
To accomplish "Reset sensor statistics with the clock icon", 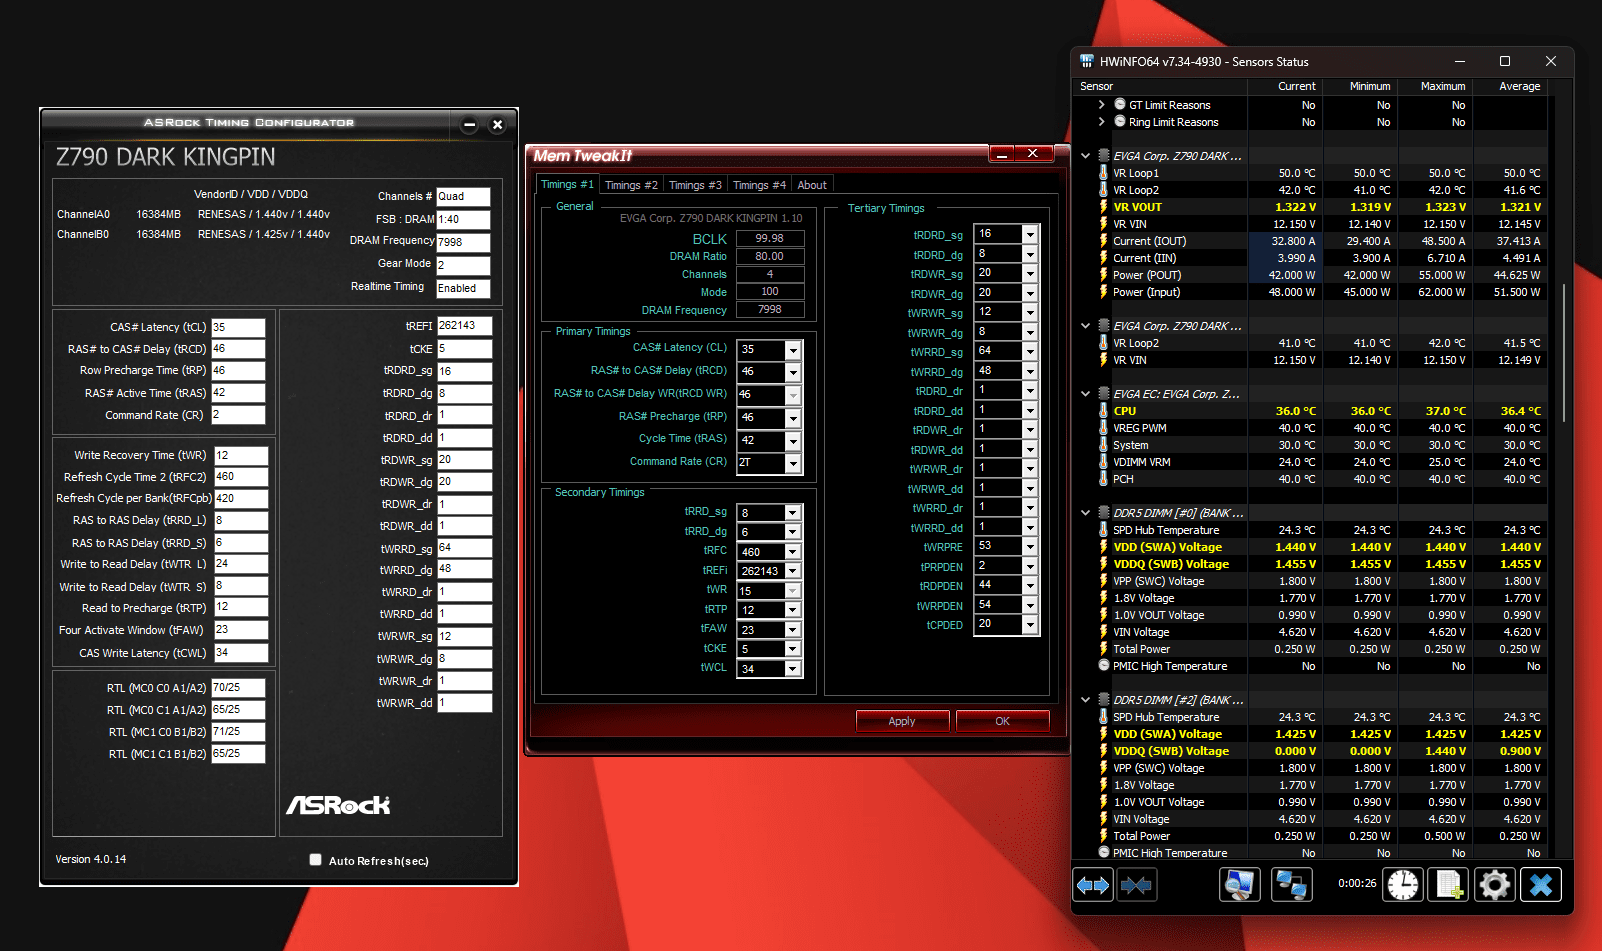I will click(1403, 885).
